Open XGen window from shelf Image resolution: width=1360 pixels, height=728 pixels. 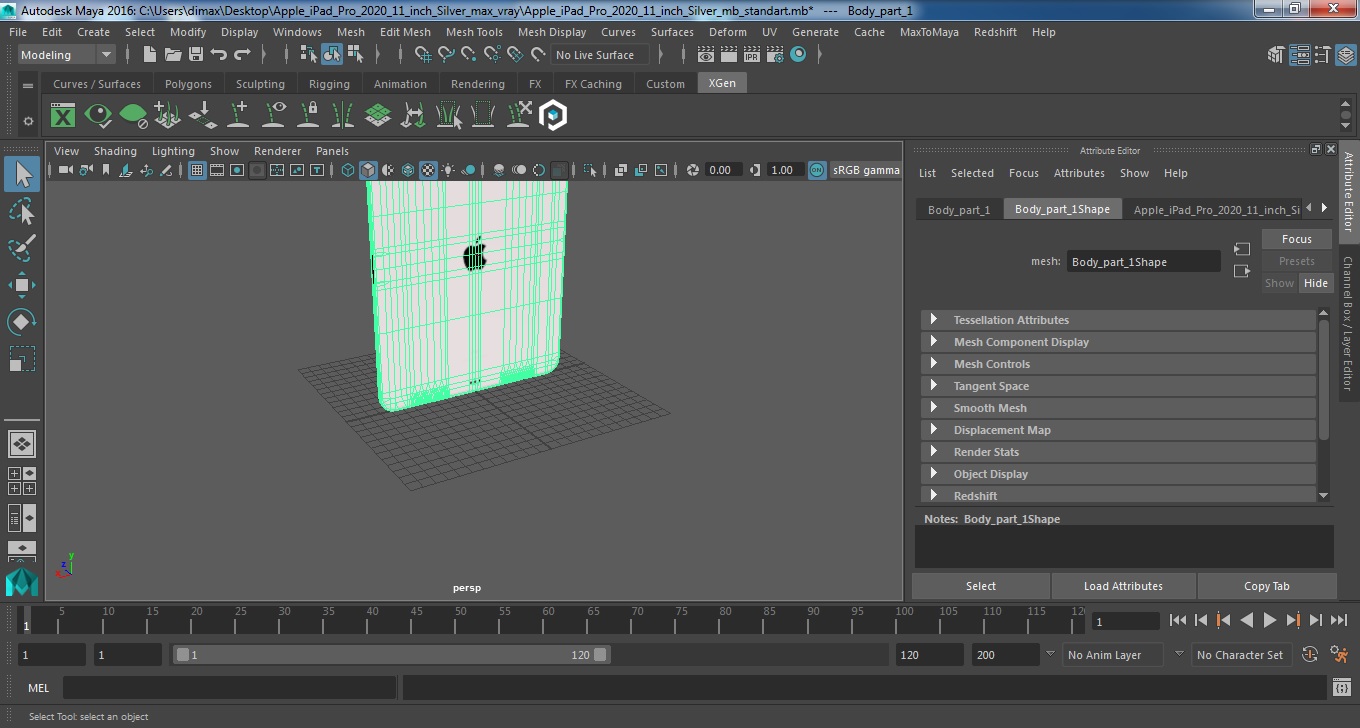coord(63,116)
